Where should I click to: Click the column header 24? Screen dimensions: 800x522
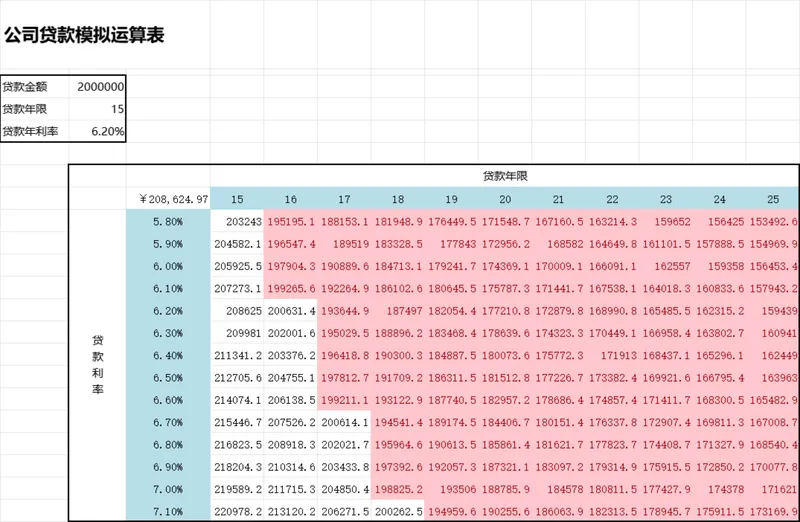[719, 199]
